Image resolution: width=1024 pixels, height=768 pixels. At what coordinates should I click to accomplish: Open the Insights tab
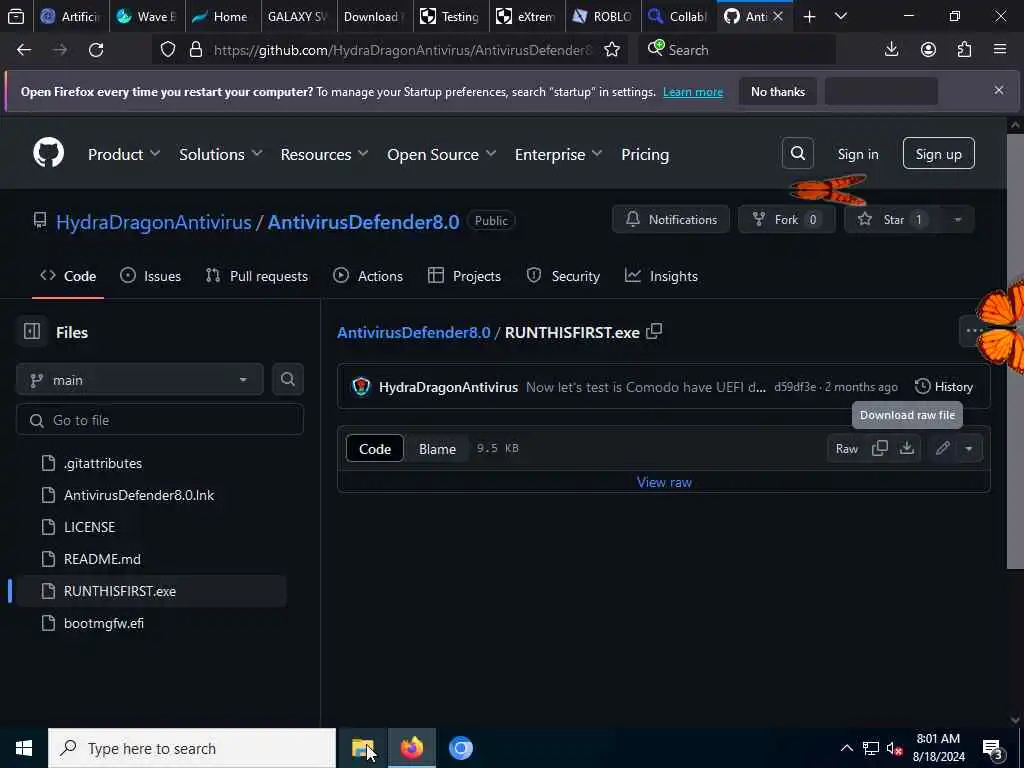tap(661, 276)
